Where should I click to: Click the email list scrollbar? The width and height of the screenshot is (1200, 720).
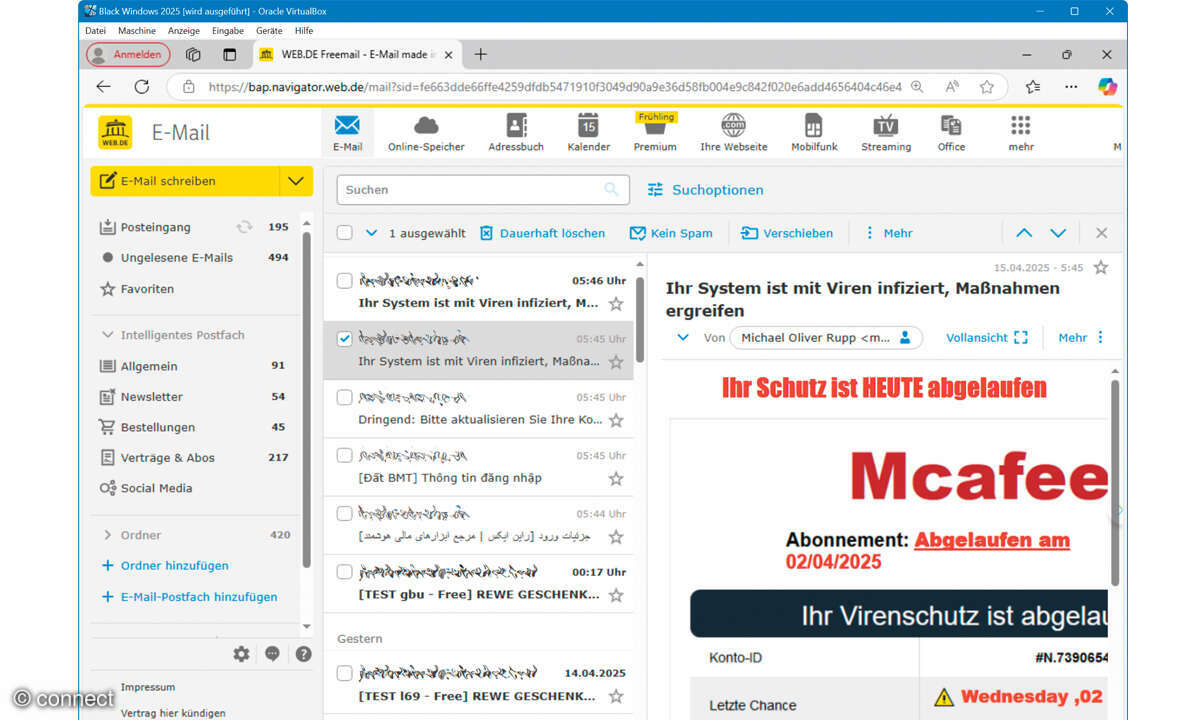[640, 320]
